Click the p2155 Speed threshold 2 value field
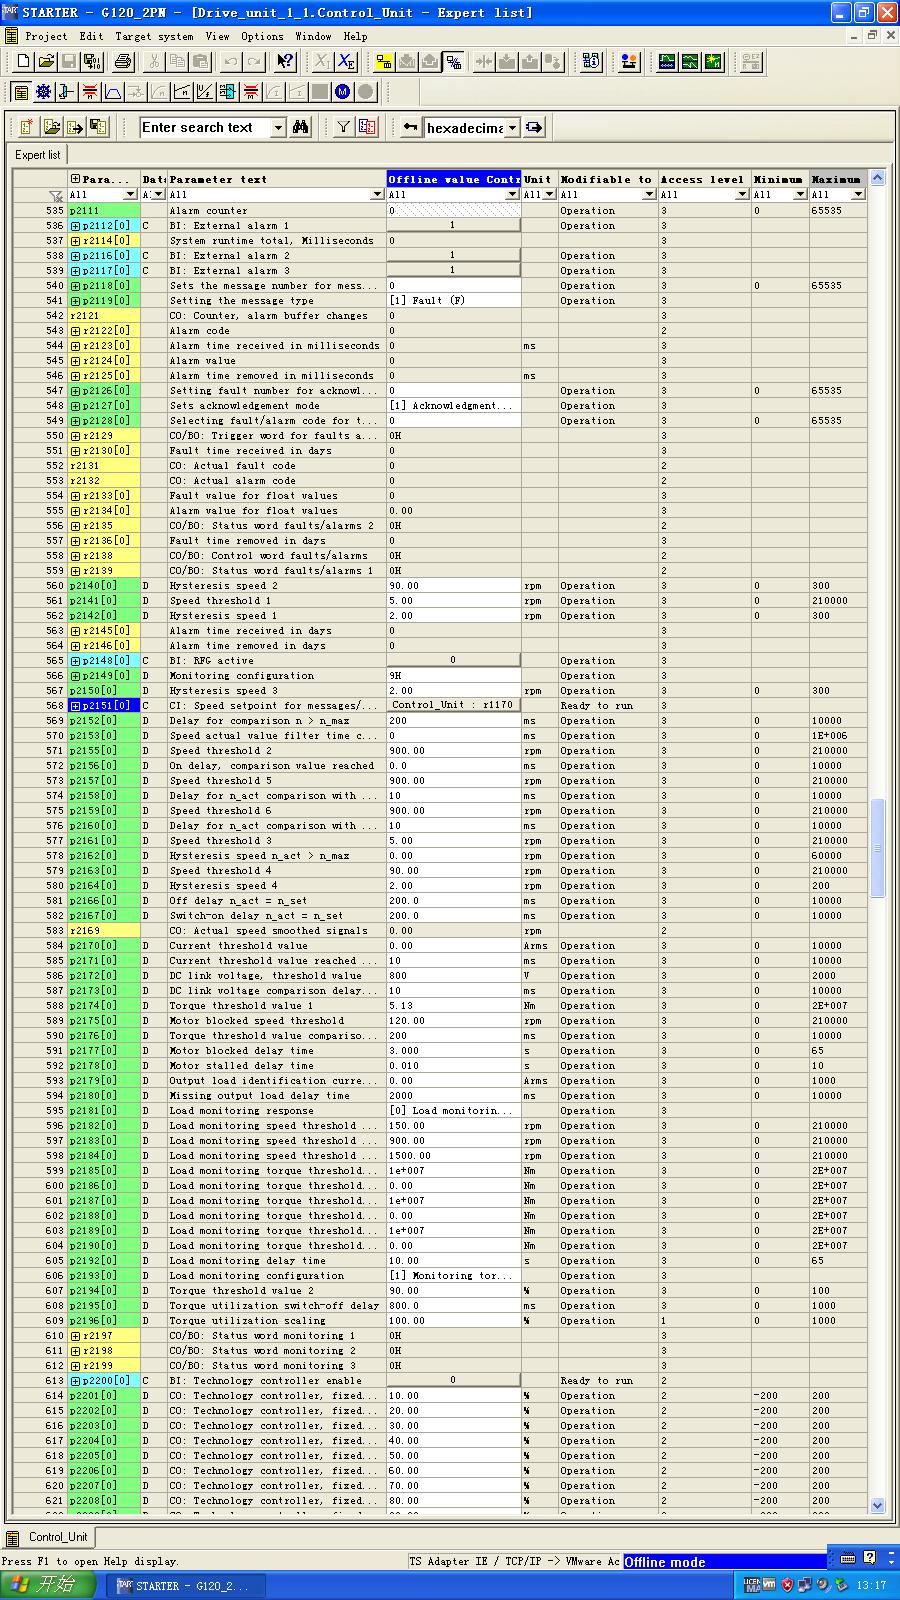 tap(453, 751)
